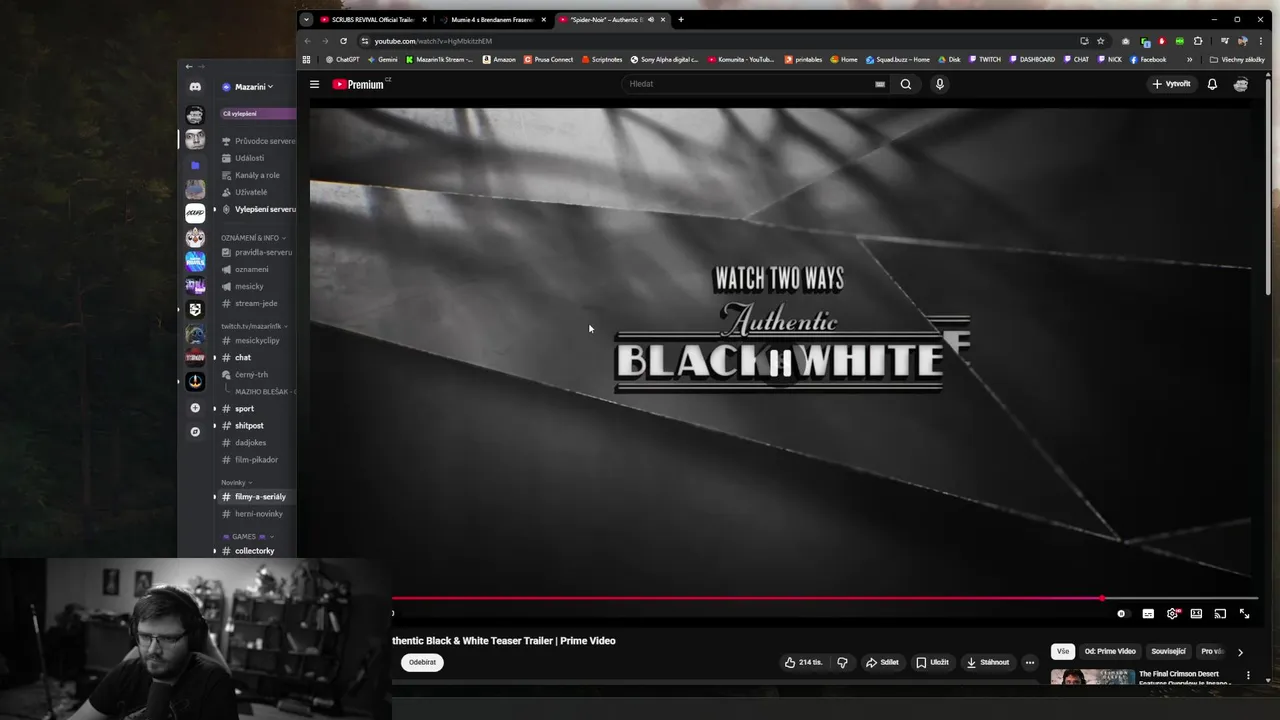Open The Final Crimson Desert video thumbnail
Image resolution: width=1280 pixels, height=720 pixels.
[x=1092, y=677]
